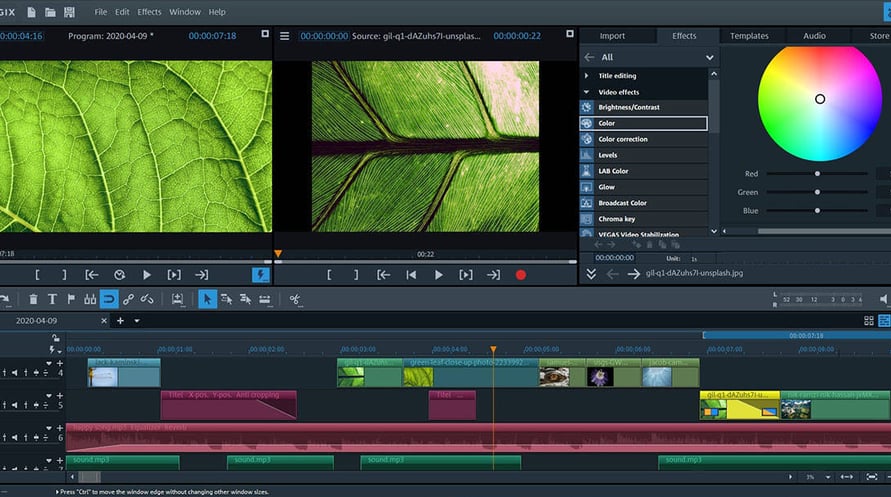Viewport: 891px width, 497px height.
Task: Set a chapter marker flag
Action: tap(71, 299)
